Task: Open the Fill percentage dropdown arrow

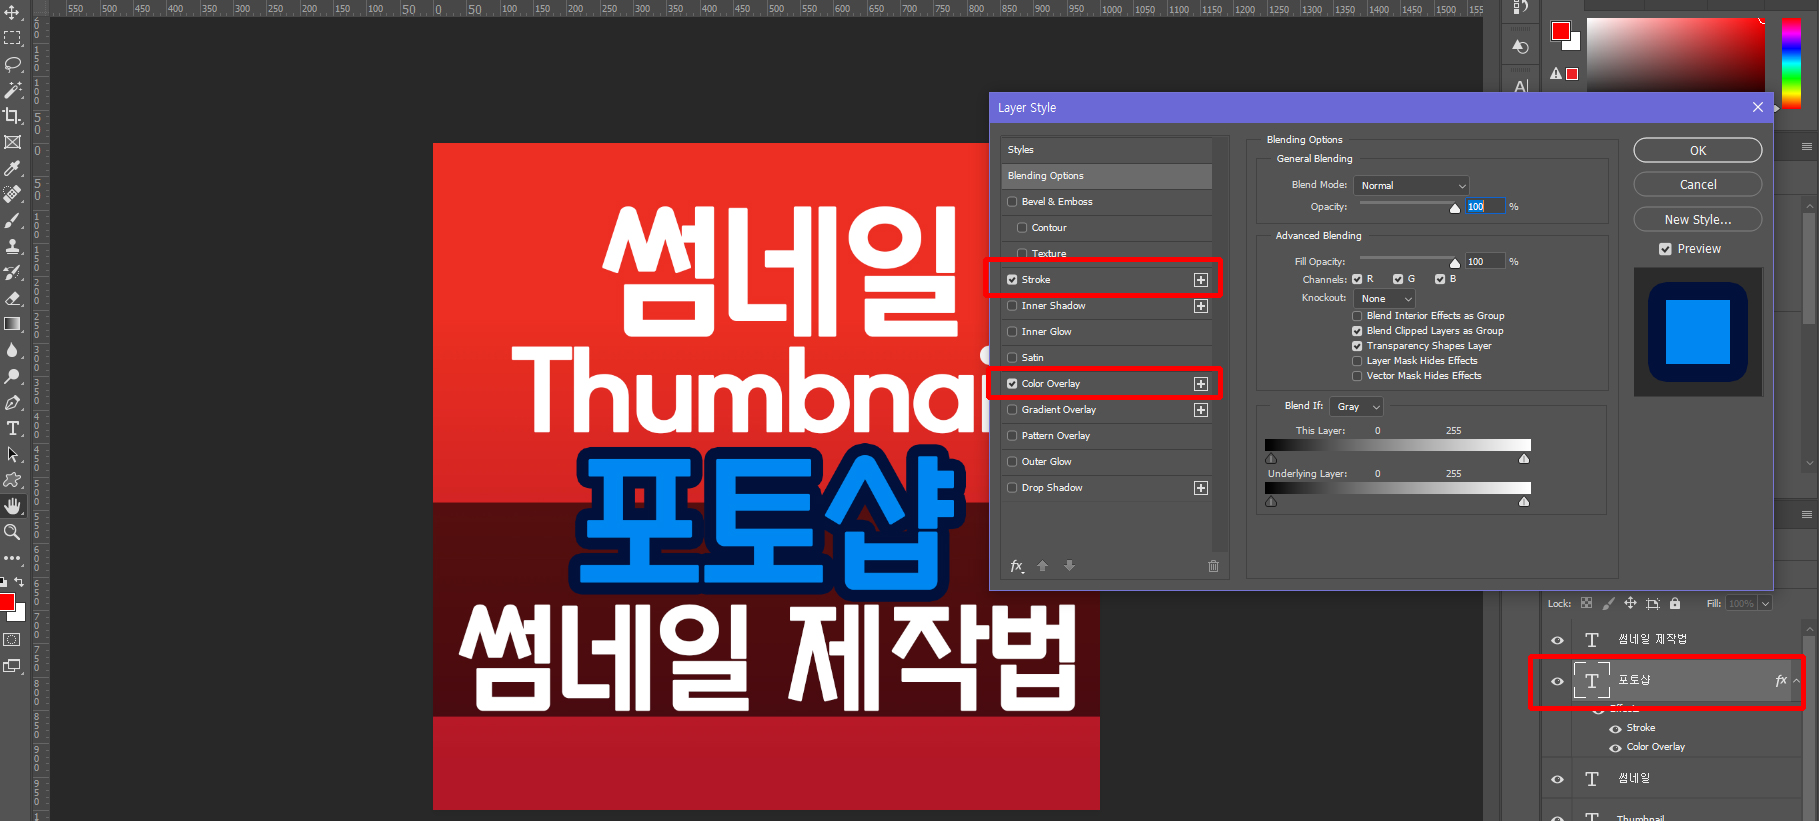Action: (x=1765, y=603)
